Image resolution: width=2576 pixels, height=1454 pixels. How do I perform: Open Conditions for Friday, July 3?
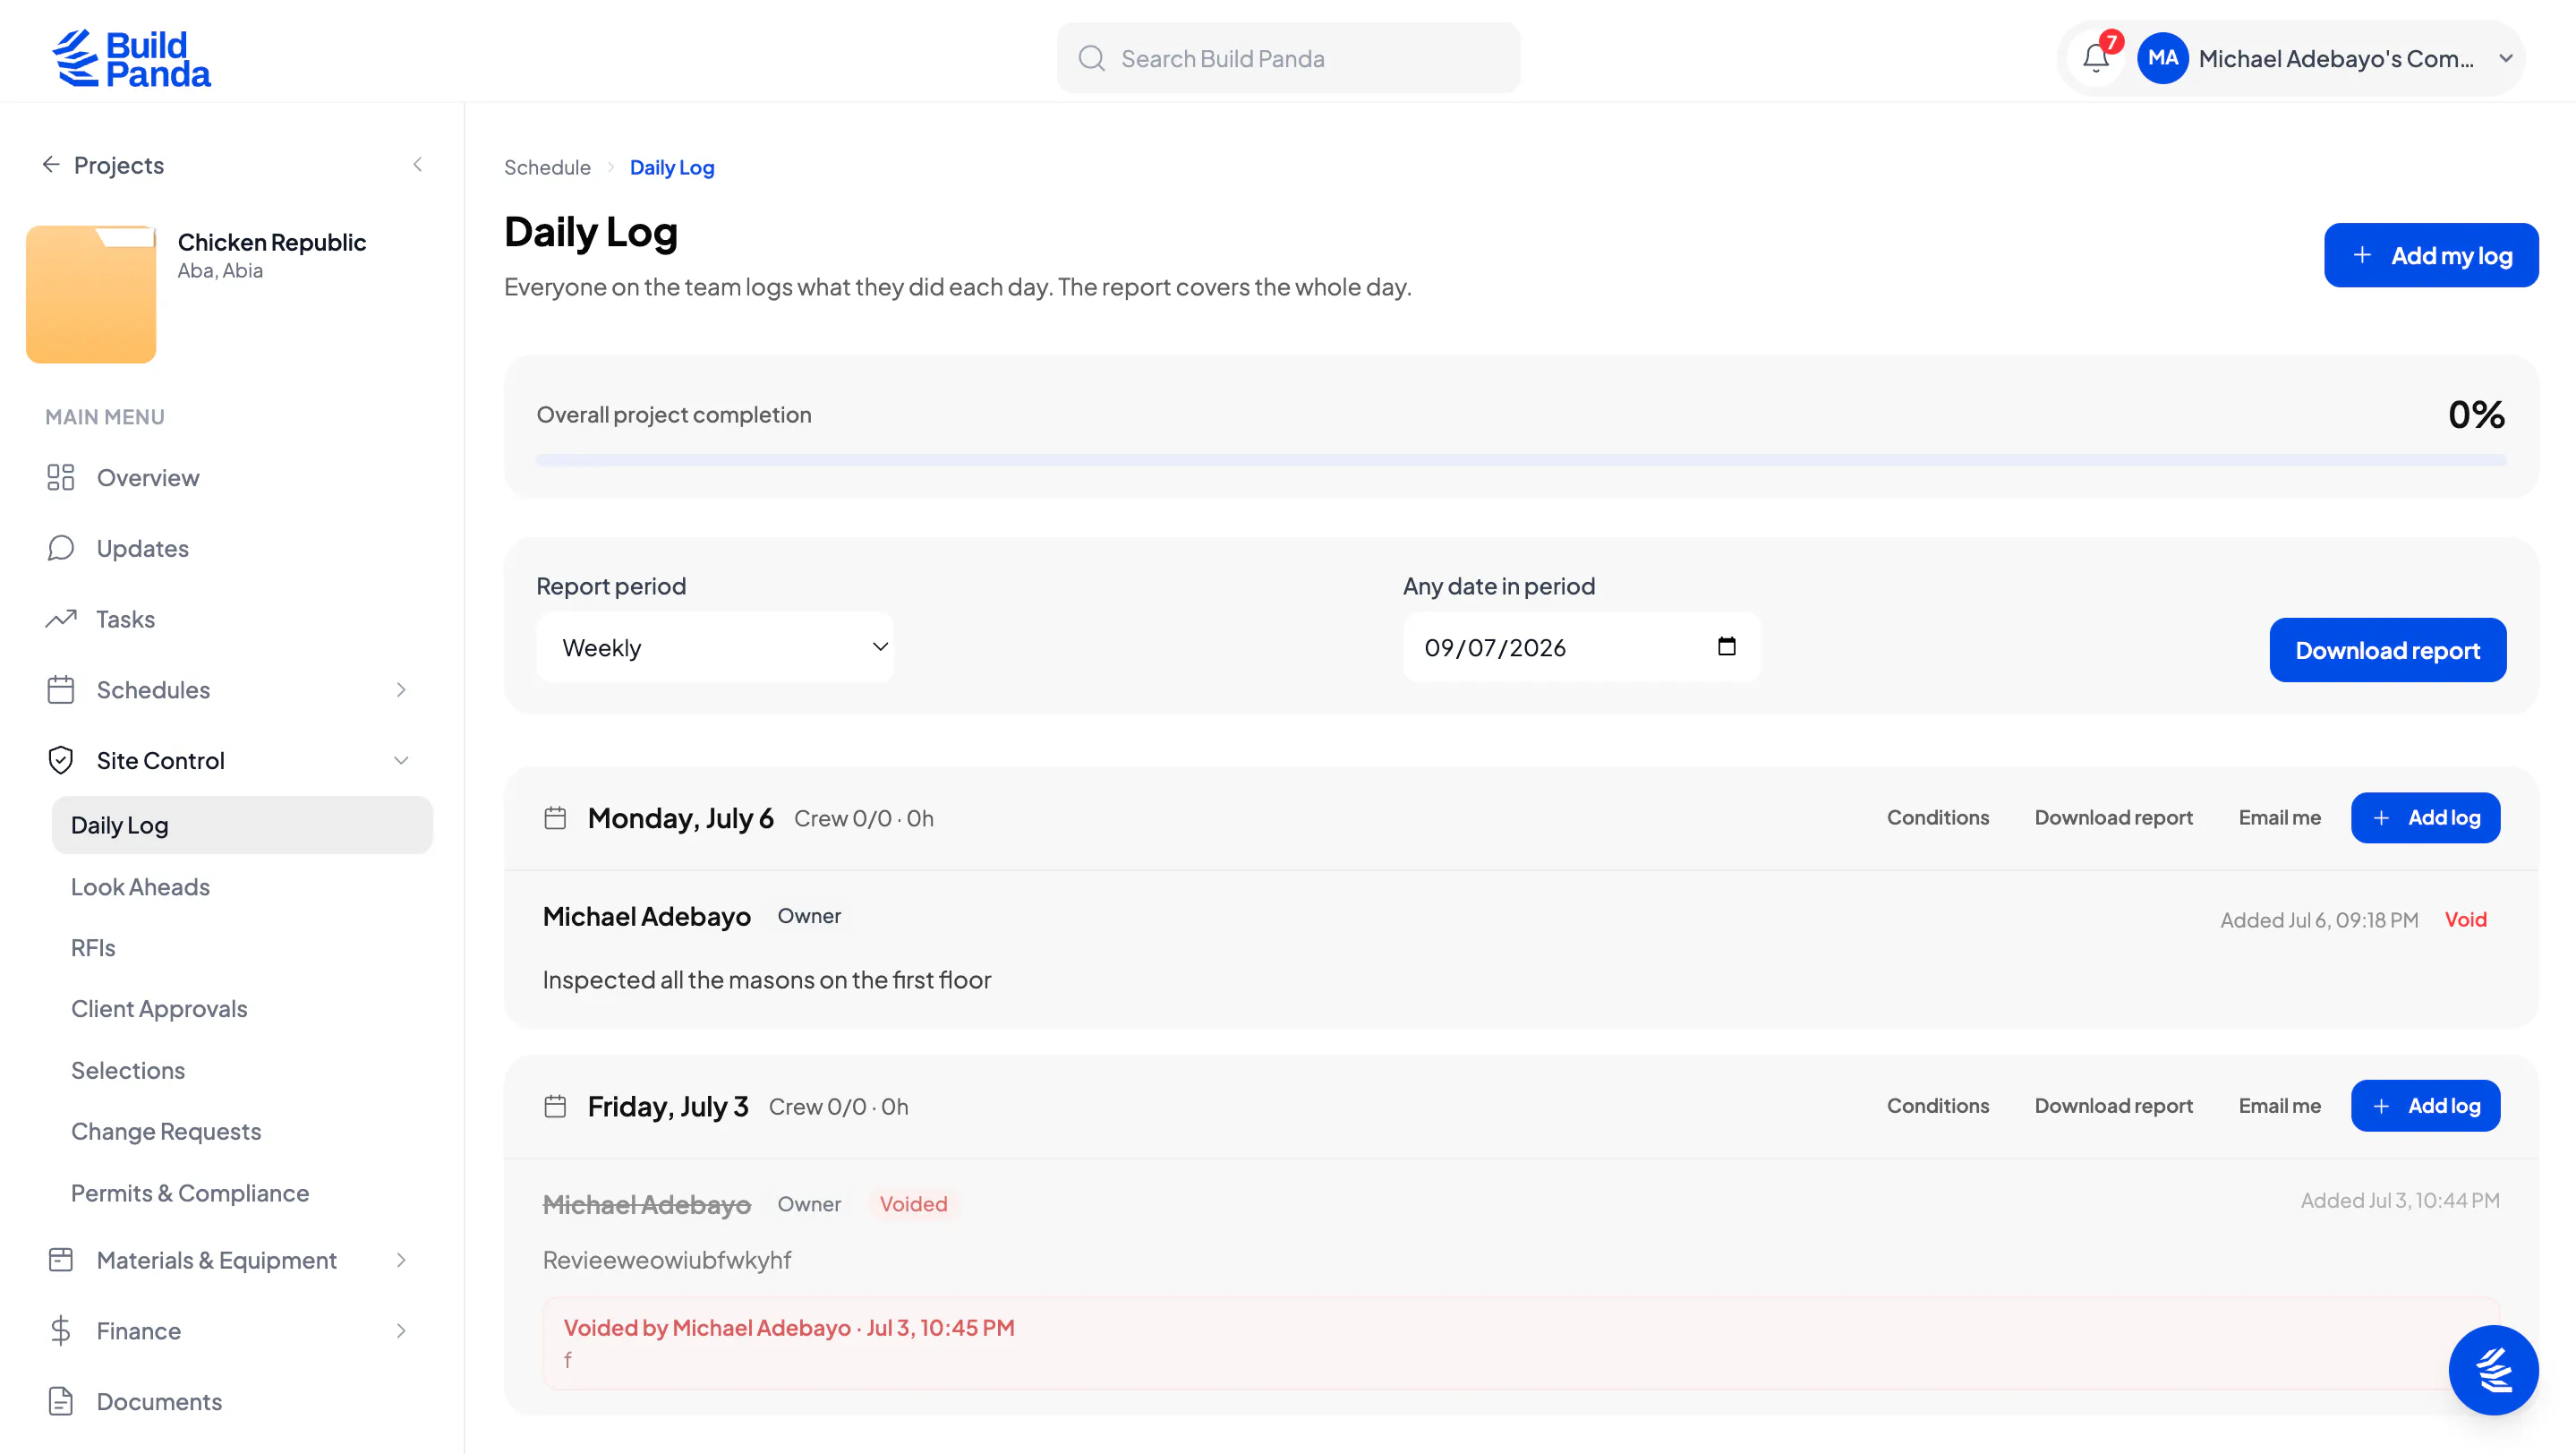[x=1938, y=1105]
